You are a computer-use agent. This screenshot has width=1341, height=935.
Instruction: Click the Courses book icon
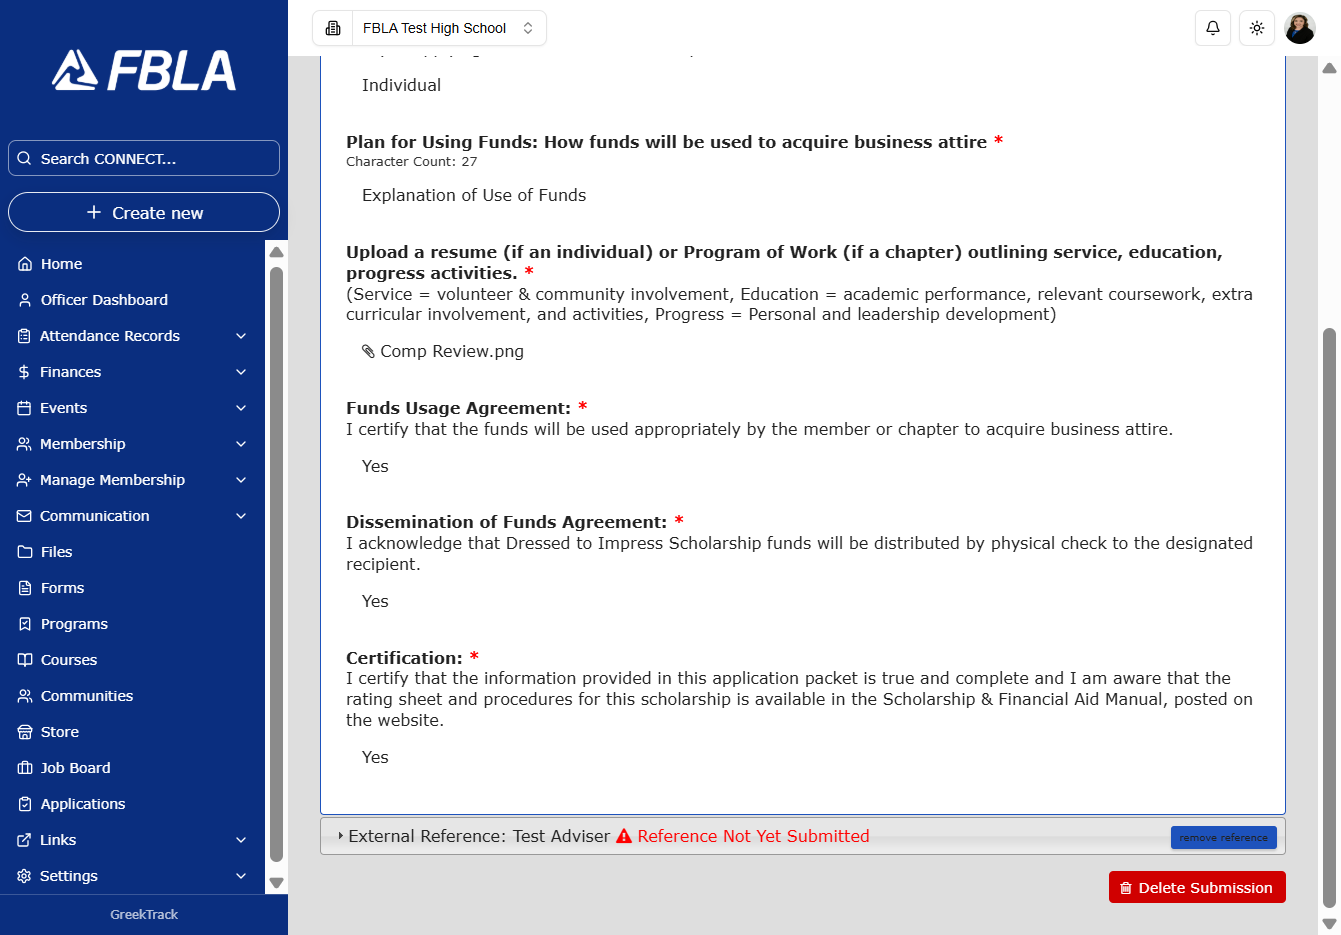tap(25, 660)
